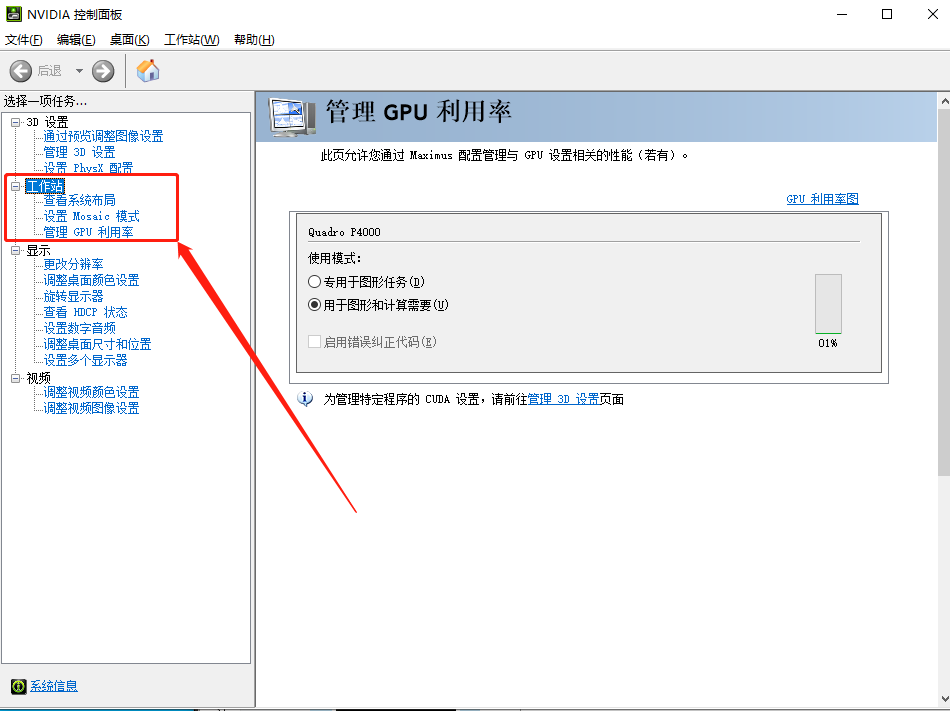Open 调整视频颜色设置 tree item

point(91,392)
